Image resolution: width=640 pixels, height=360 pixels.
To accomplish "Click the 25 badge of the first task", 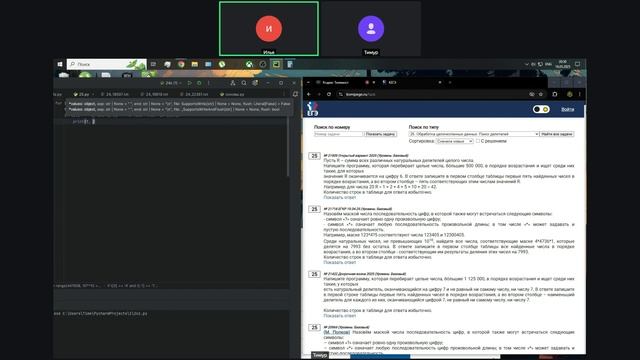I will pyautogui.click(x=314, y=156).
